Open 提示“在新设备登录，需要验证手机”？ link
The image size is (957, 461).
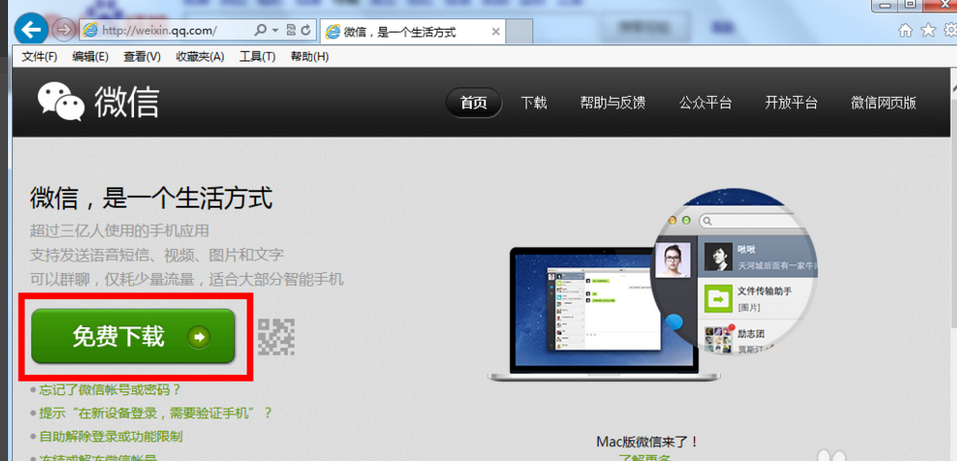pos(156,413)
